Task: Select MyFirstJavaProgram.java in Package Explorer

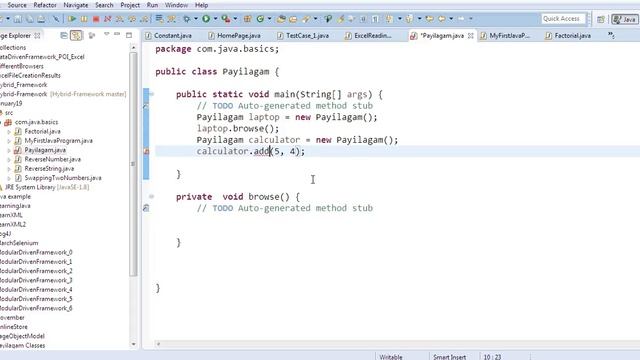Action: point(58,141)
